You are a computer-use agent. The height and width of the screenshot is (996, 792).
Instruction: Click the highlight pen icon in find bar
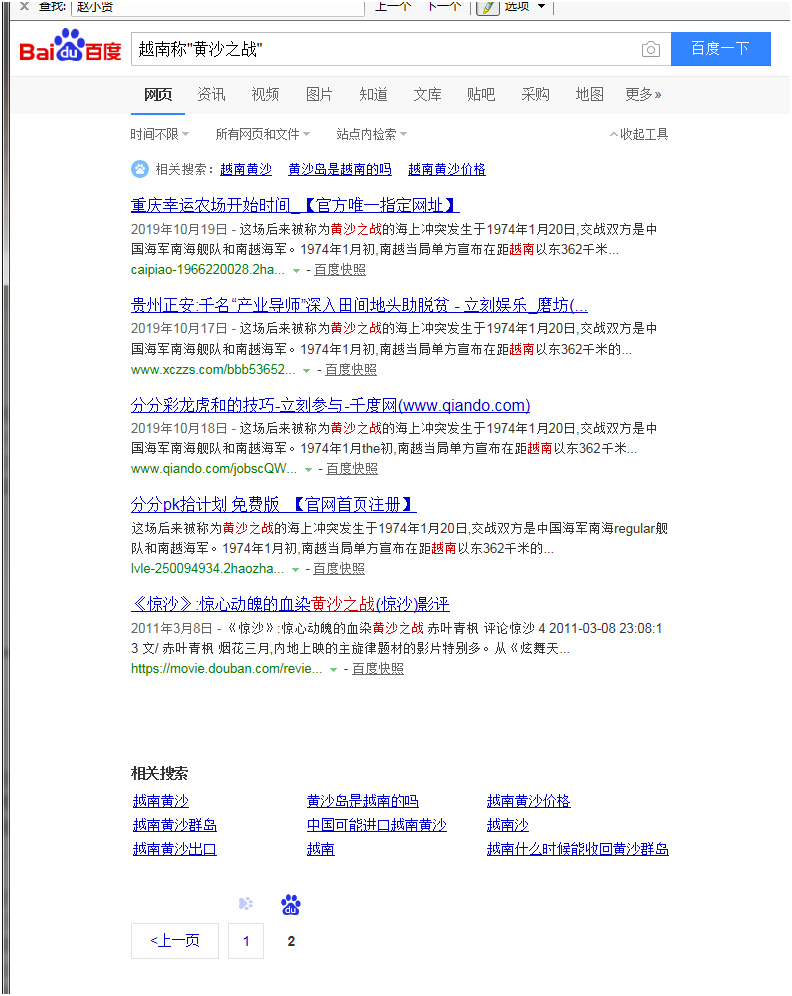click(x=487, y=6)
